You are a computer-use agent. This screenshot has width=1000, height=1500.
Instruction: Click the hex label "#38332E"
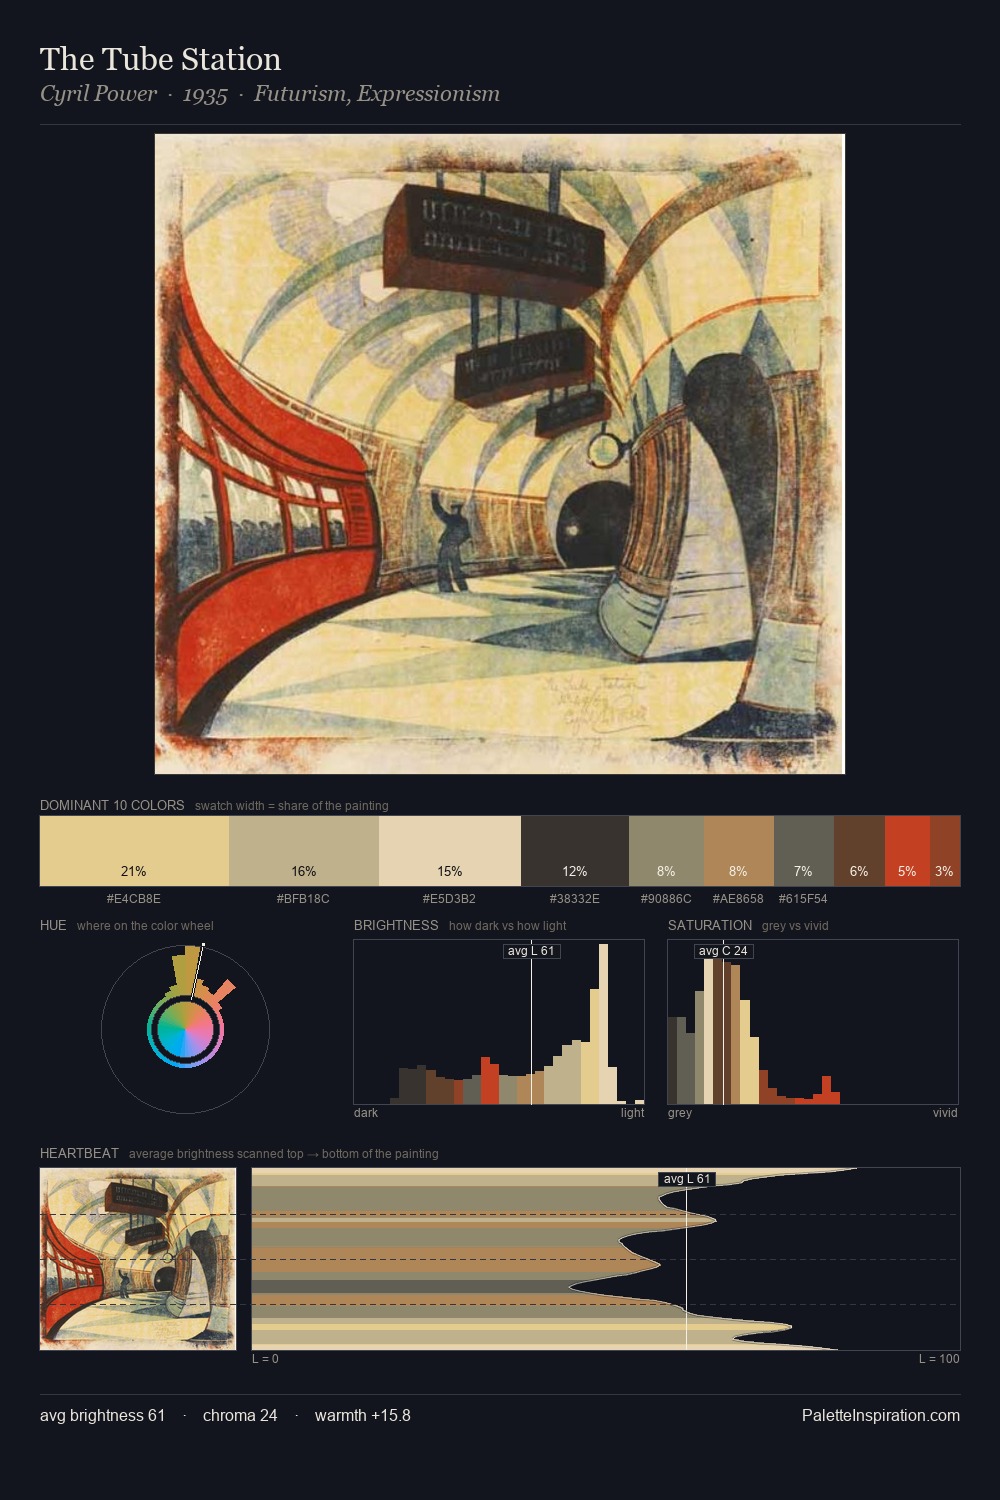pos(574,898)
